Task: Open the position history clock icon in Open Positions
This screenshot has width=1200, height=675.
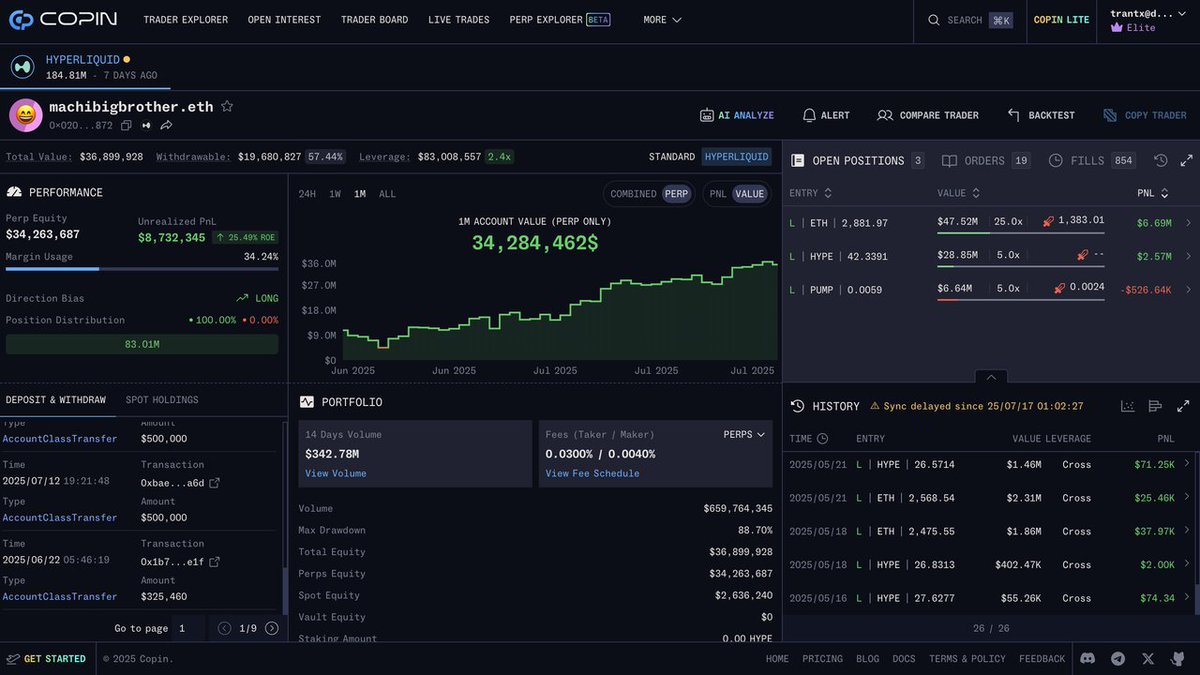Action: (1160, 160)
